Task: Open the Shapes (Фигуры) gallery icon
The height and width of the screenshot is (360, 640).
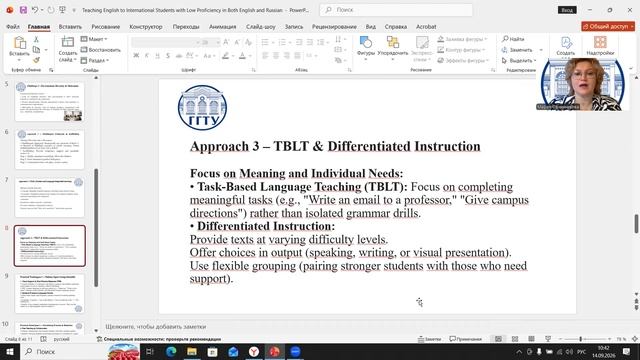Action: point(365,42)
